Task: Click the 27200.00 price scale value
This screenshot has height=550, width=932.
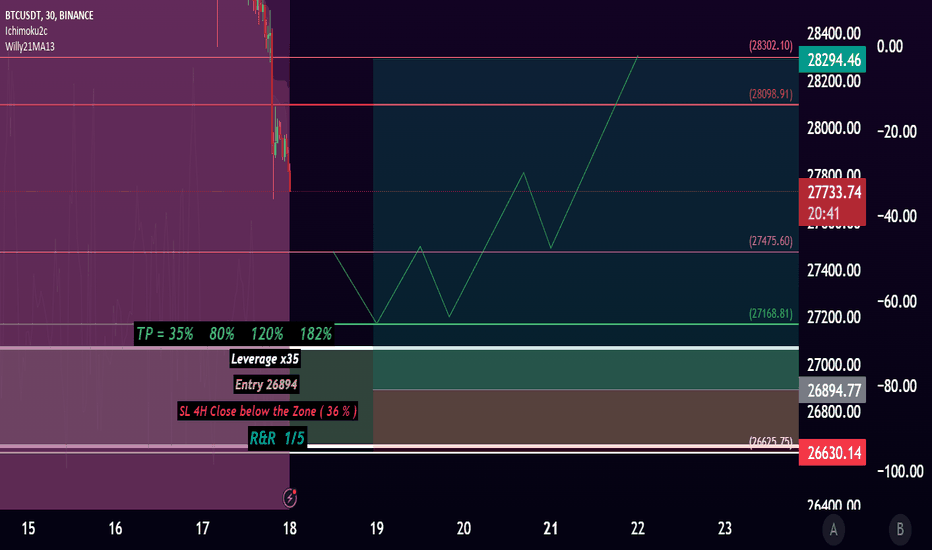Action: pos(833,317)
